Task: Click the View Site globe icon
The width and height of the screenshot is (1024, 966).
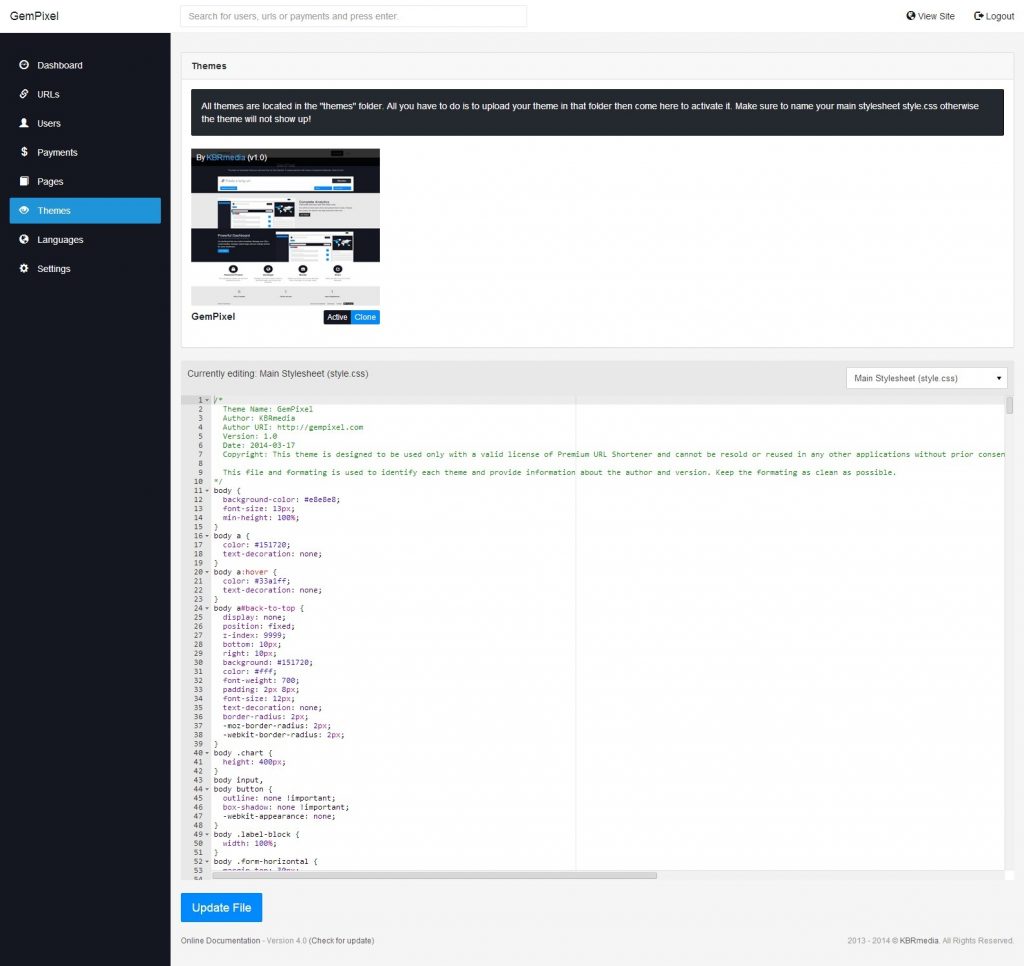Action: (x=909, y=15)
